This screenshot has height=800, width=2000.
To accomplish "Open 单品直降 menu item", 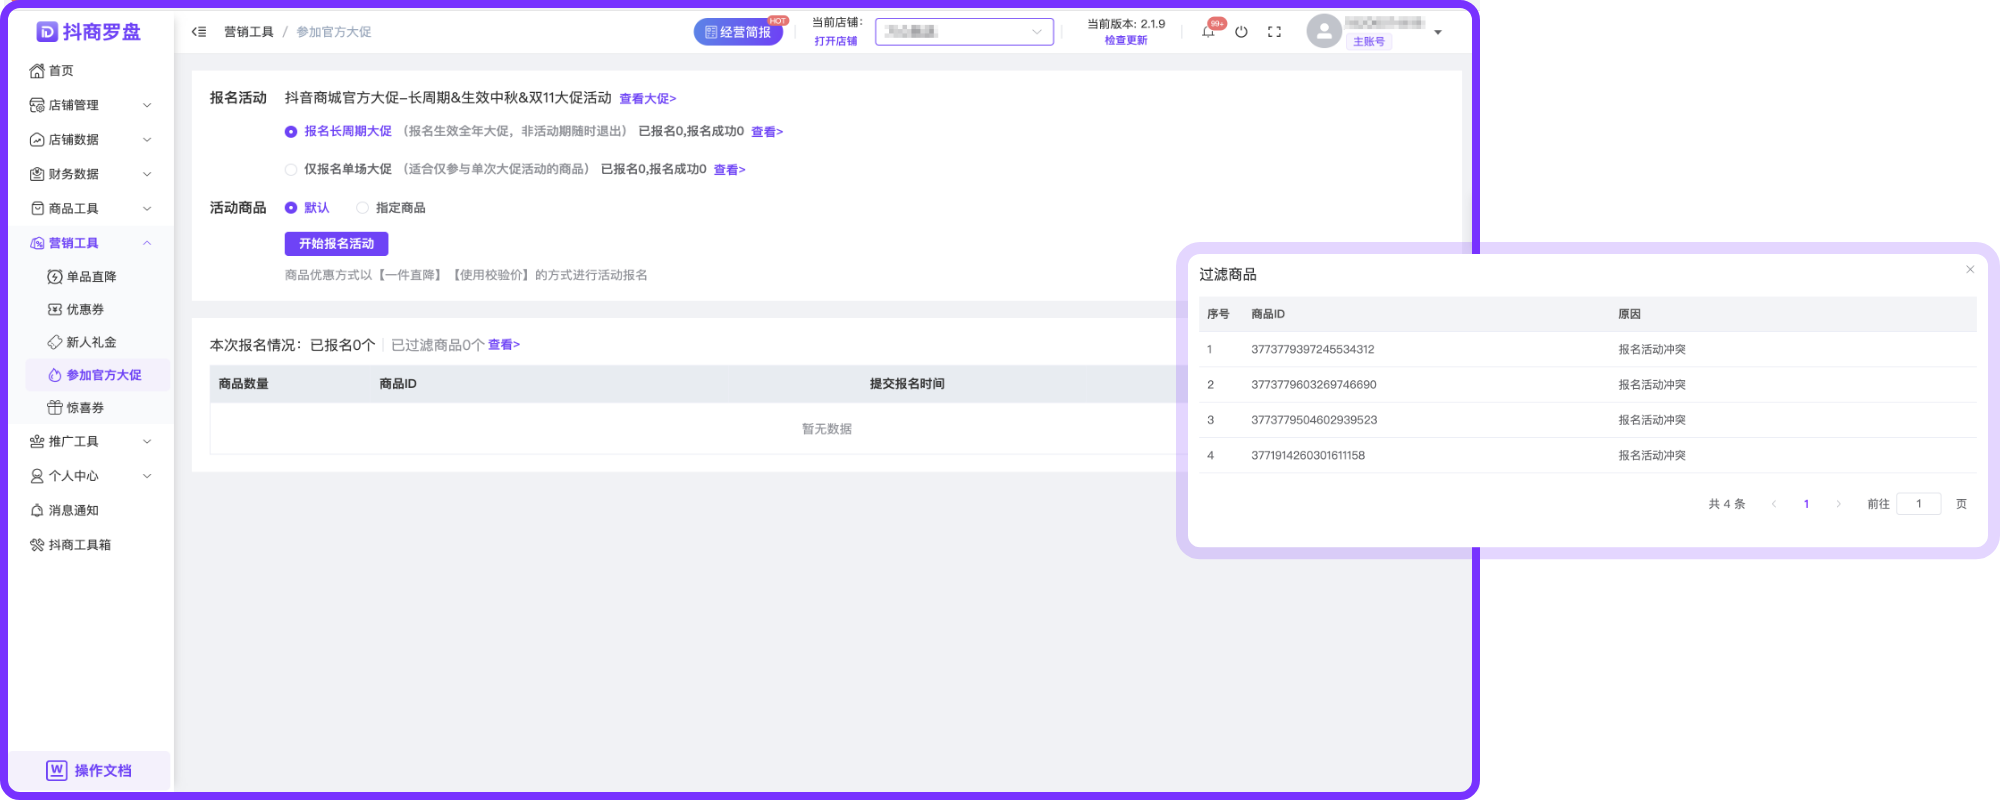I will tap(91, 277).
